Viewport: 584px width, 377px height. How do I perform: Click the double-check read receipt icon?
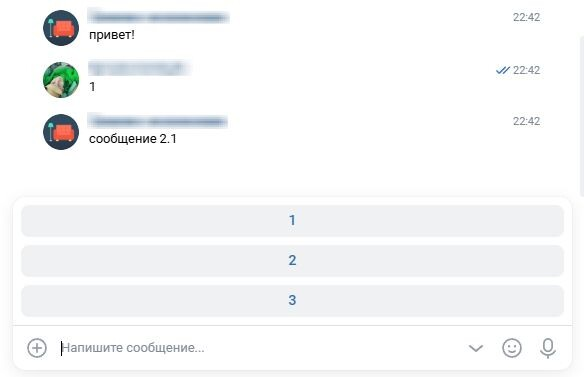pyautogui.click(x=503, y=70)
